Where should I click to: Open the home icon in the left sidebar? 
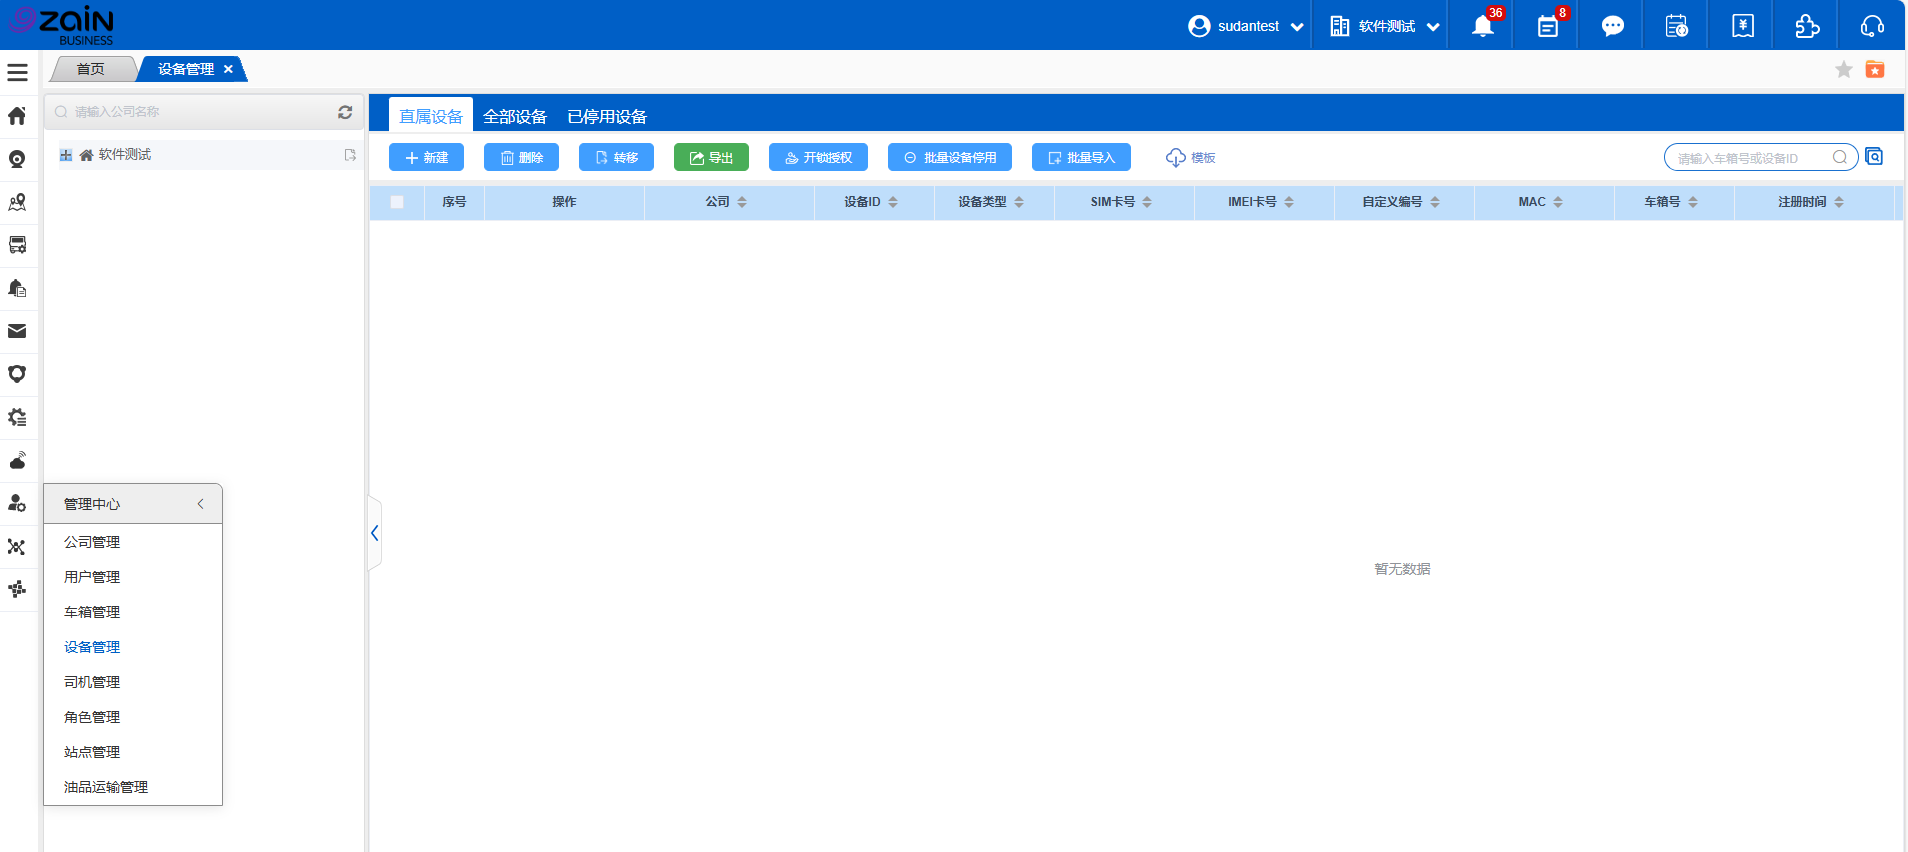tap(17, 116)
